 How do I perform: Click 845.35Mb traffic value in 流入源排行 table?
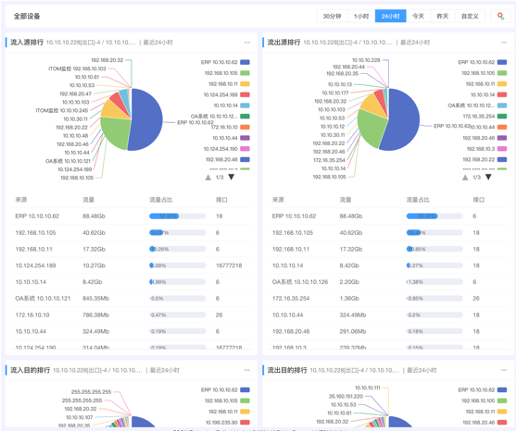click(96, 298)
